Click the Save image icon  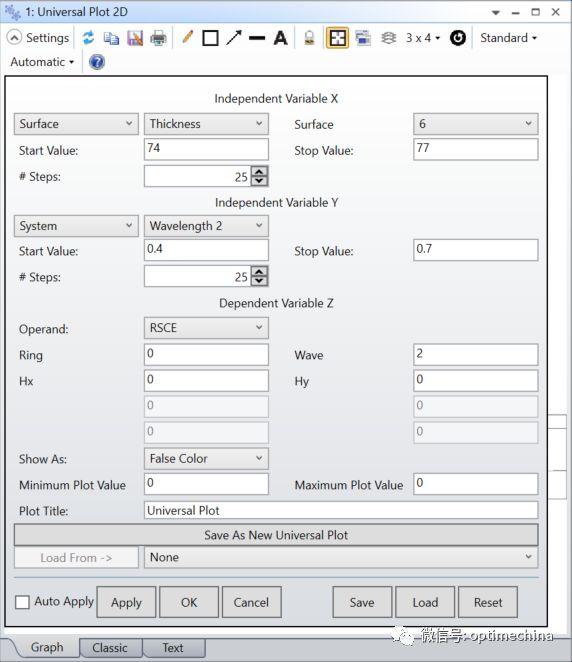click(x=135, y=38)
